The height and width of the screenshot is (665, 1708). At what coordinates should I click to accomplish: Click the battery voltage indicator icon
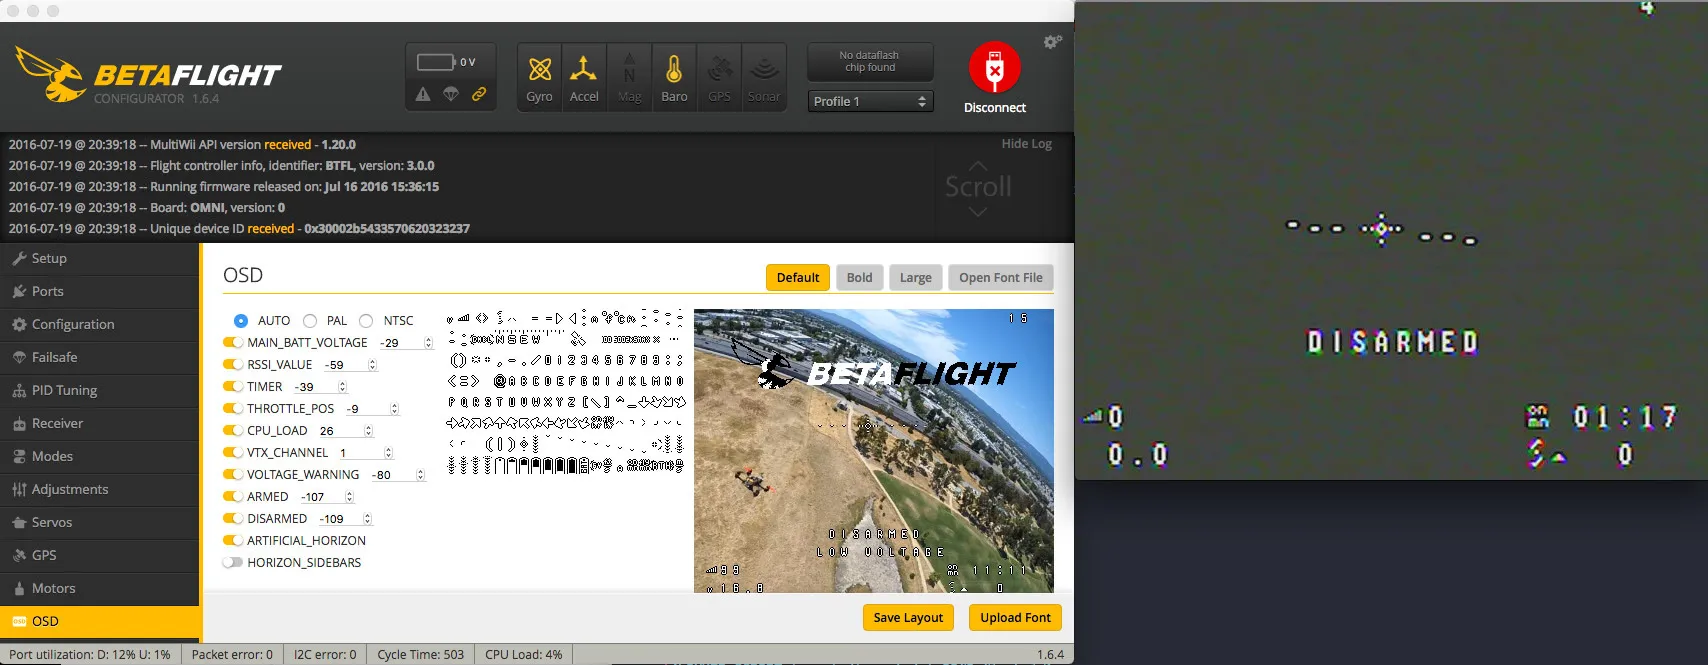click(436, 62)
